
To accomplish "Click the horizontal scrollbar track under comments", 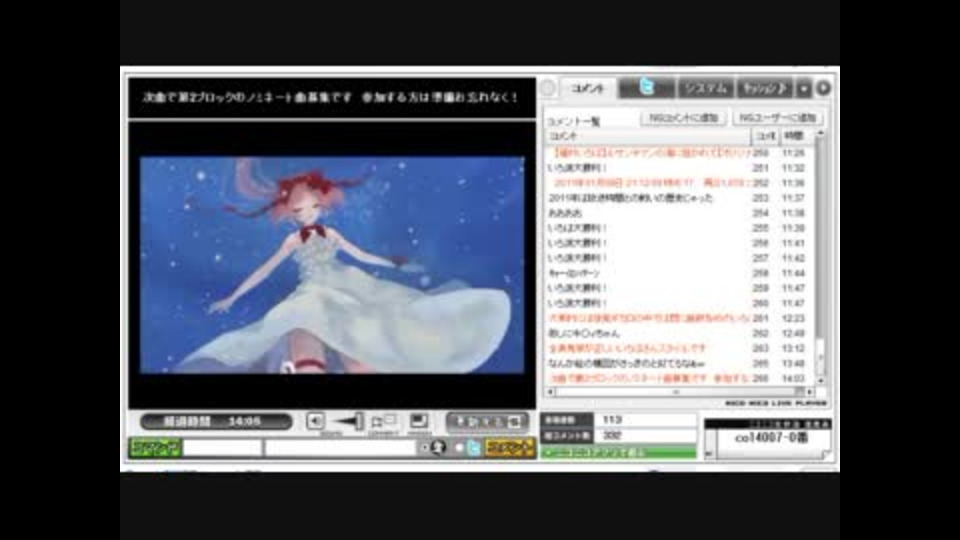I will (680, 392).
